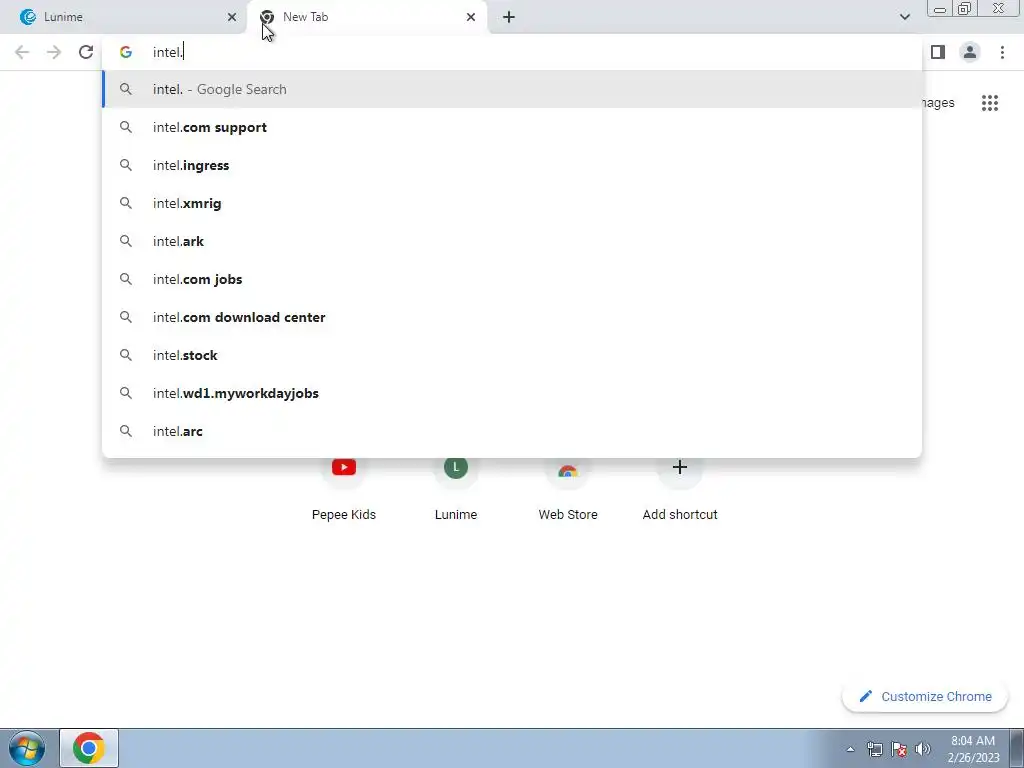
Task: Select the New Tab tab
Action: [x=366, y=17]
